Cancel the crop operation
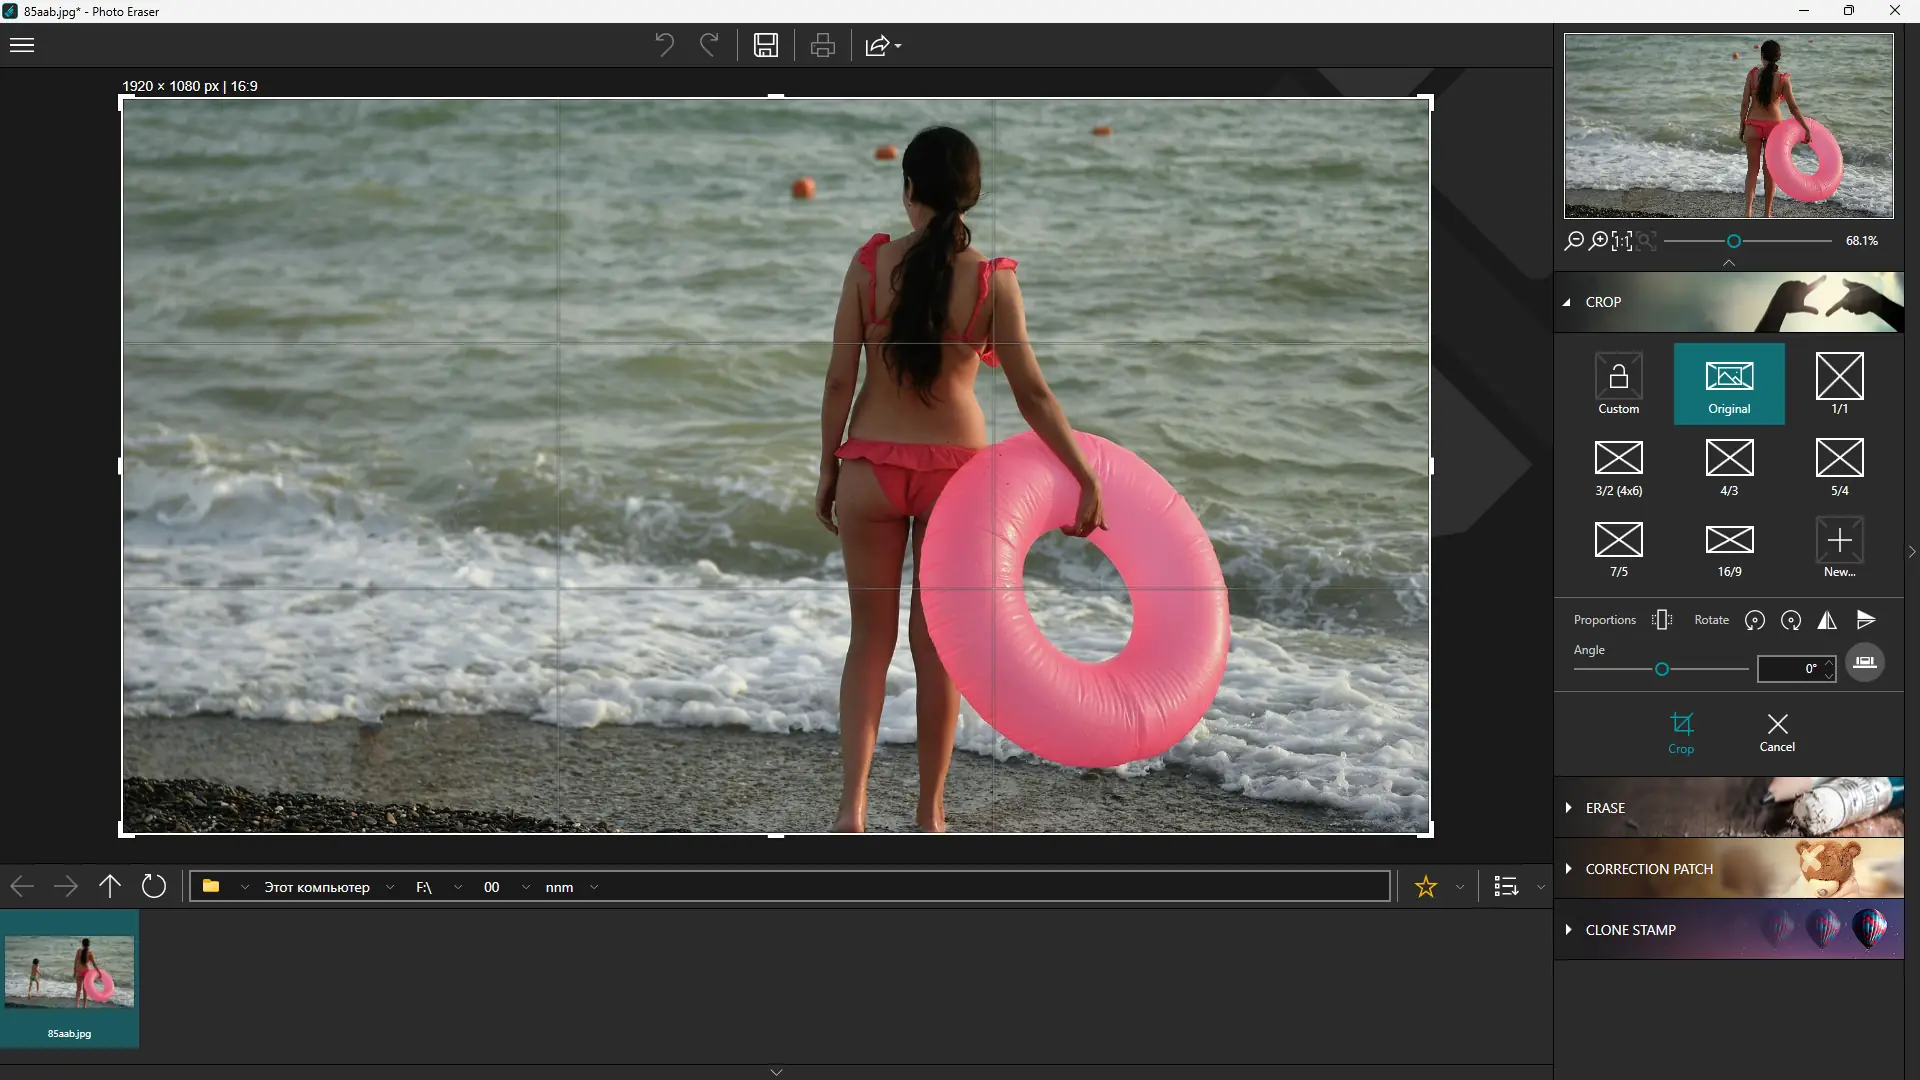1920x1080 pixels. (1777, 732)
